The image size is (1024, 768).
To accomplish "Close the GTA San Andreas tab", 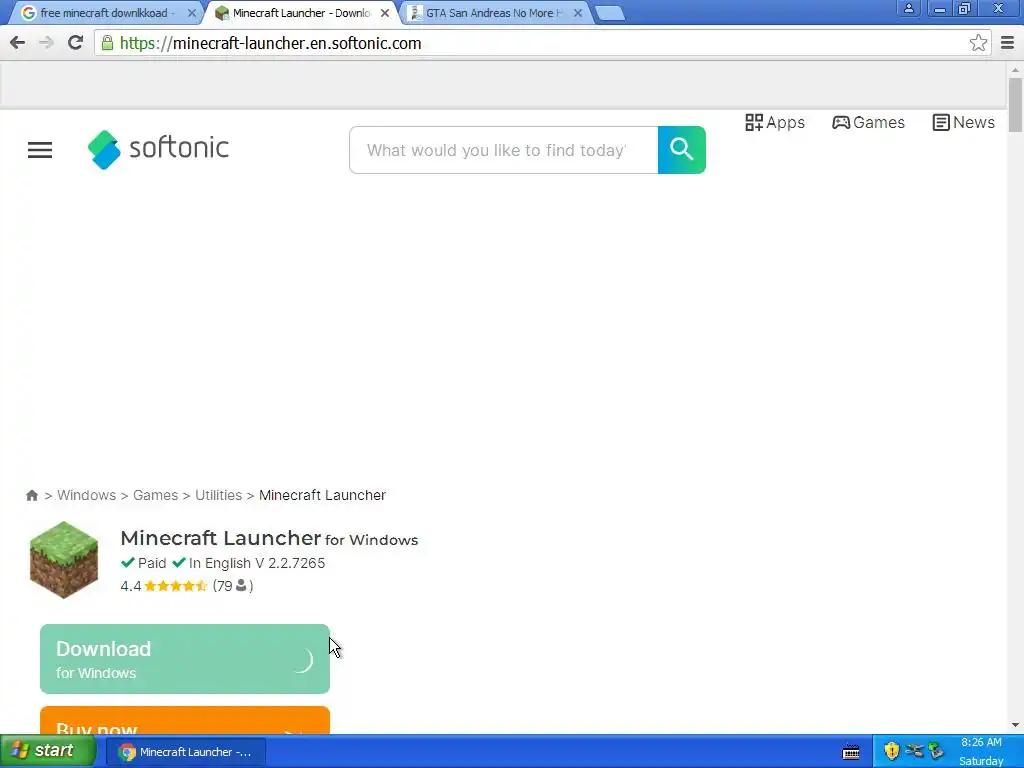I will point(577,13).
